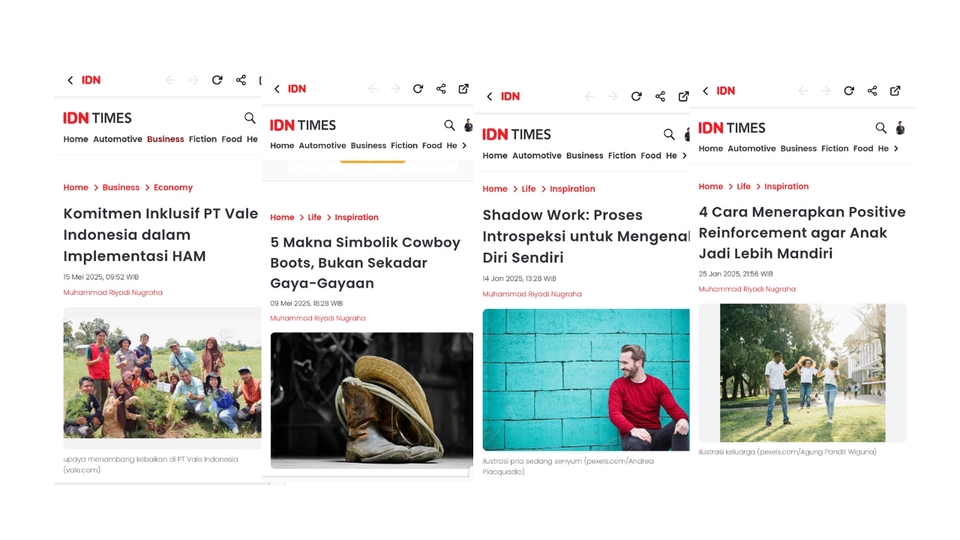The width and height of the screenshot is (960, 540).
Task: Expand more categories on Shadow Work screen
Action: click(684, 156)
